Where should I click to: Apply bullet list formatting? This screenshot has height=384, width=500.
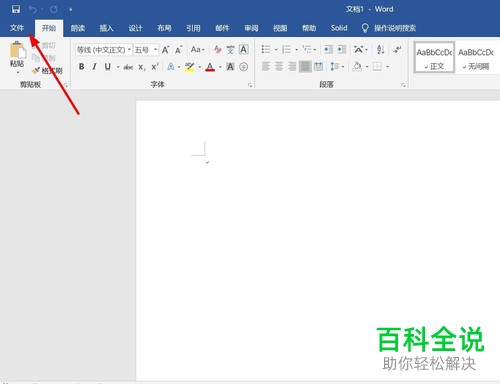tap(266, 50)
